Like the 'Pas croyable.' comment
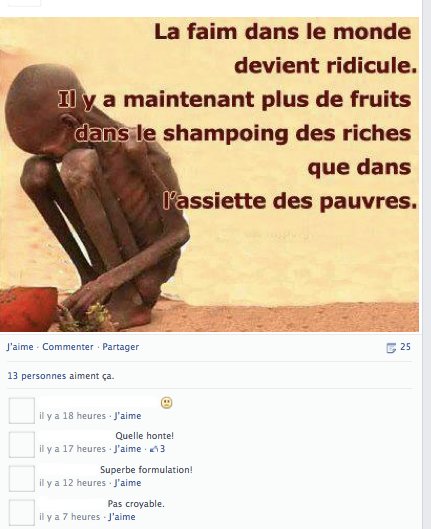 tap(122, 517)
